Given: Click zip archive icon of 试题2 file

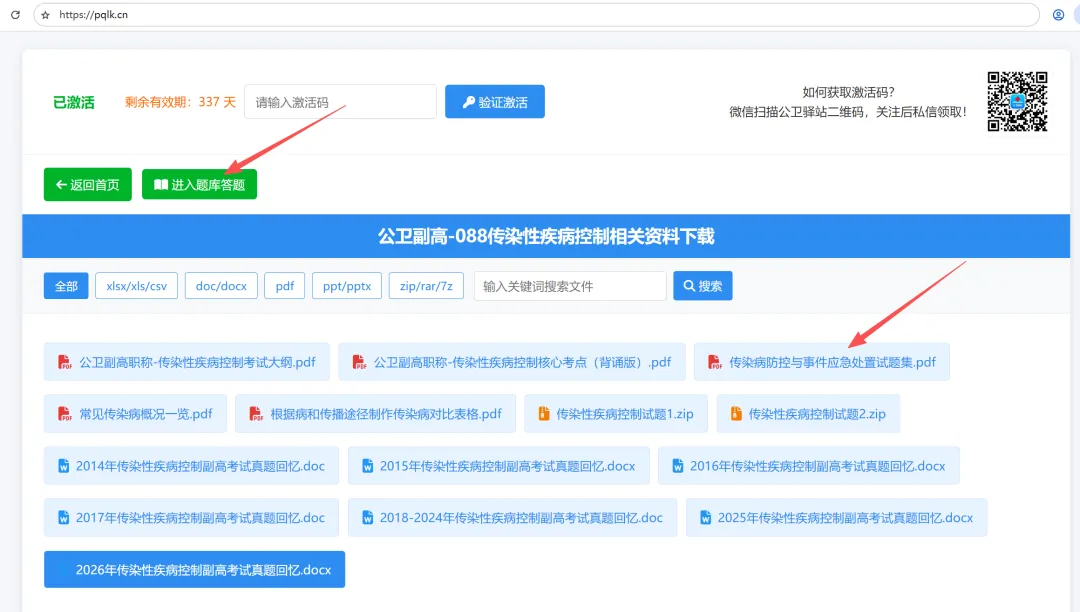Looking at the screenshot, I should coord(736,414).
